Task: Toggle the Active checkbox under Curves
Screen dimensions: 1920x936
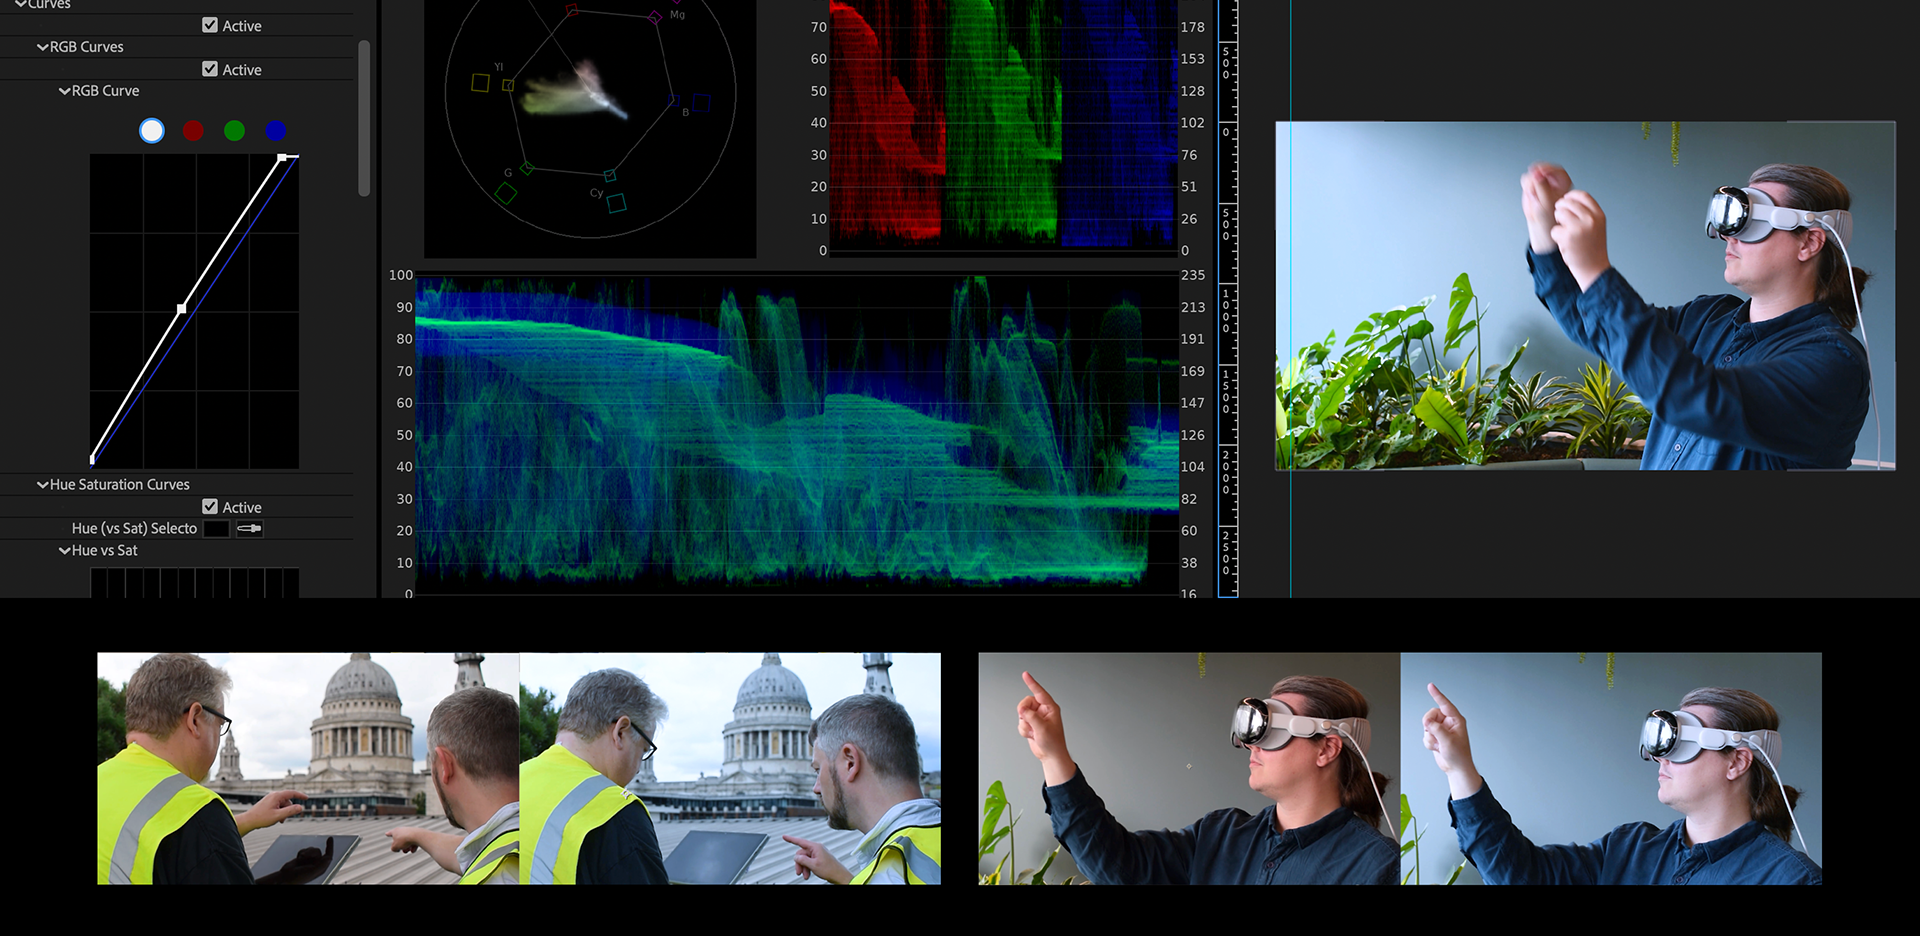Action: tap(210, 25)
